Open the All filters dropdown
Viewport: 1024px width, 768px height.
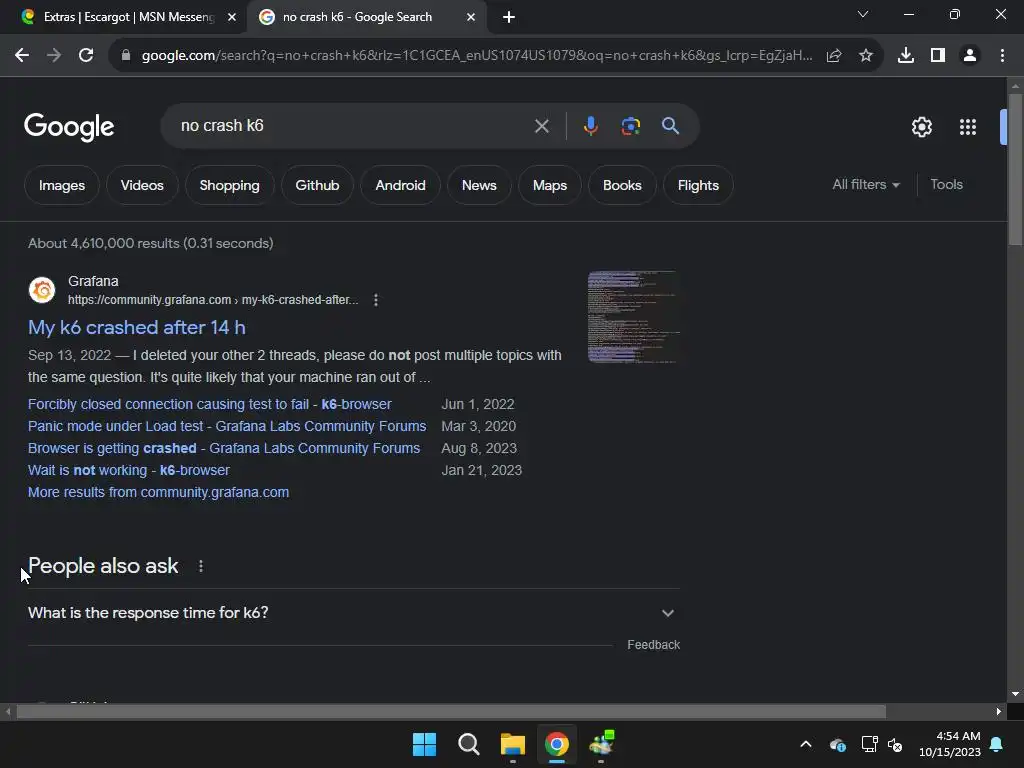click(866, 185)
